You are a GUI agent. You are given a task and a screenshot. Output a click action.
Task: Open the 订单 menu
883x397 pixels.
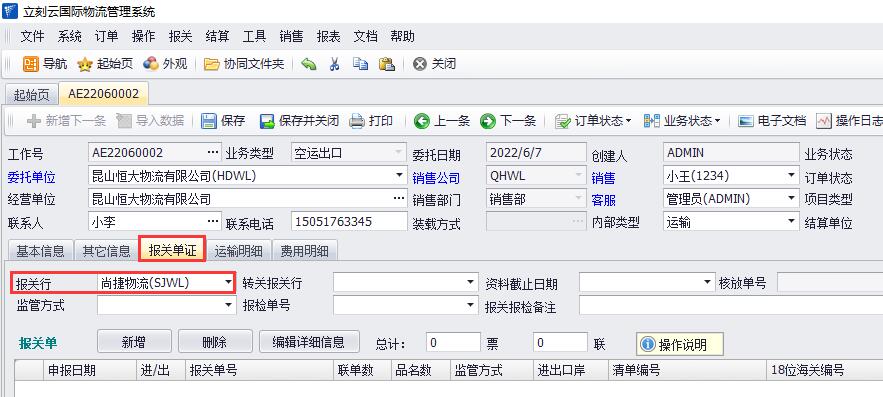pos(106,37)
